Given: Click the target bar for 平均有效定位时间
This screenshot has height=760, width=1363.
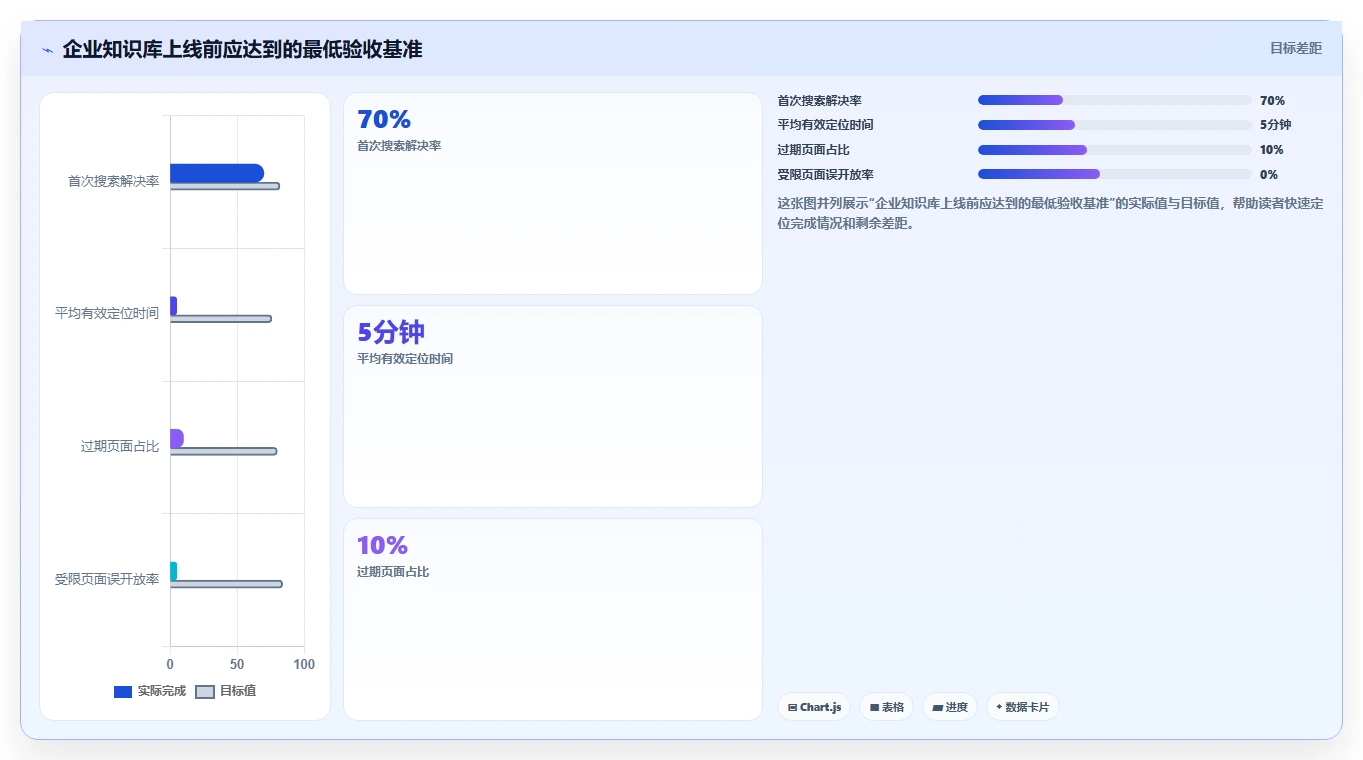Looking at the screenshot, I should 221,319.
